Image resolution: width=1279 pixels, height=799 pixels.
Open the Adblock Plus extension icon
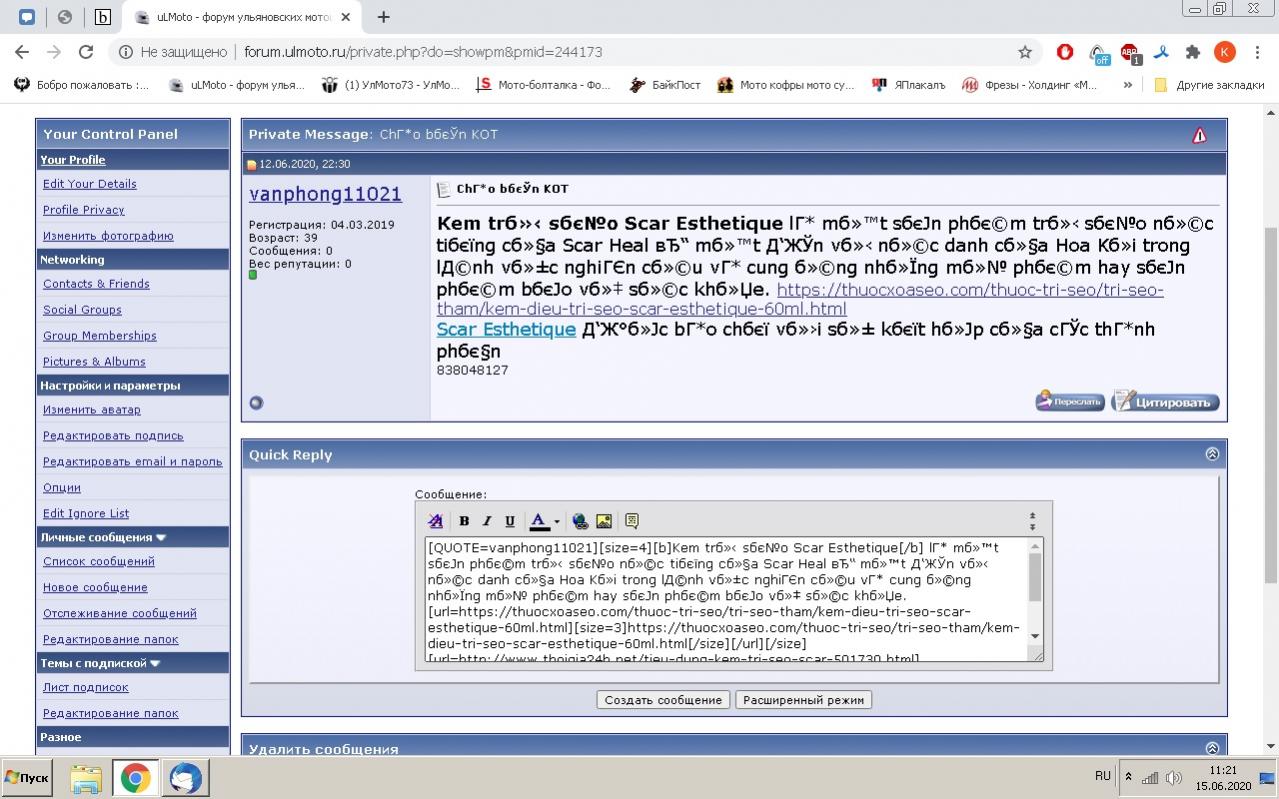click(x=1129, y=52)
